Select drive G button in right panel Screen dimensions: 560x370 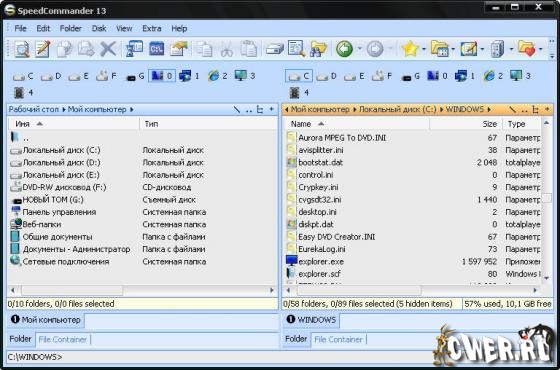[x=411, y=76]
